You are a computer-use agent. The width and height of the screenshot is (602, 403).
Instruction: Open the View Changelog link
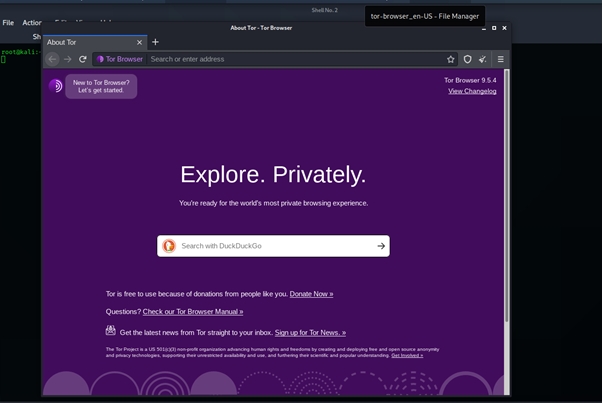tap(472, 91)
